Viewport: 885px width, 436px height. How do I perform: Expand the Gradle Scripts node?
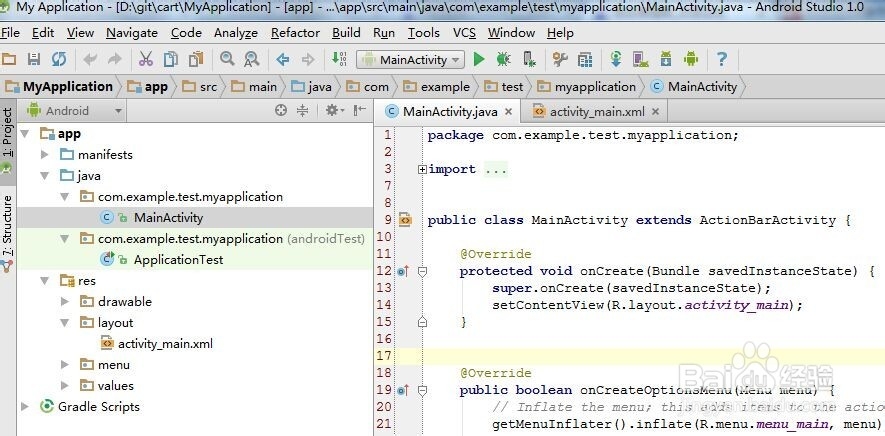point(24,407)
